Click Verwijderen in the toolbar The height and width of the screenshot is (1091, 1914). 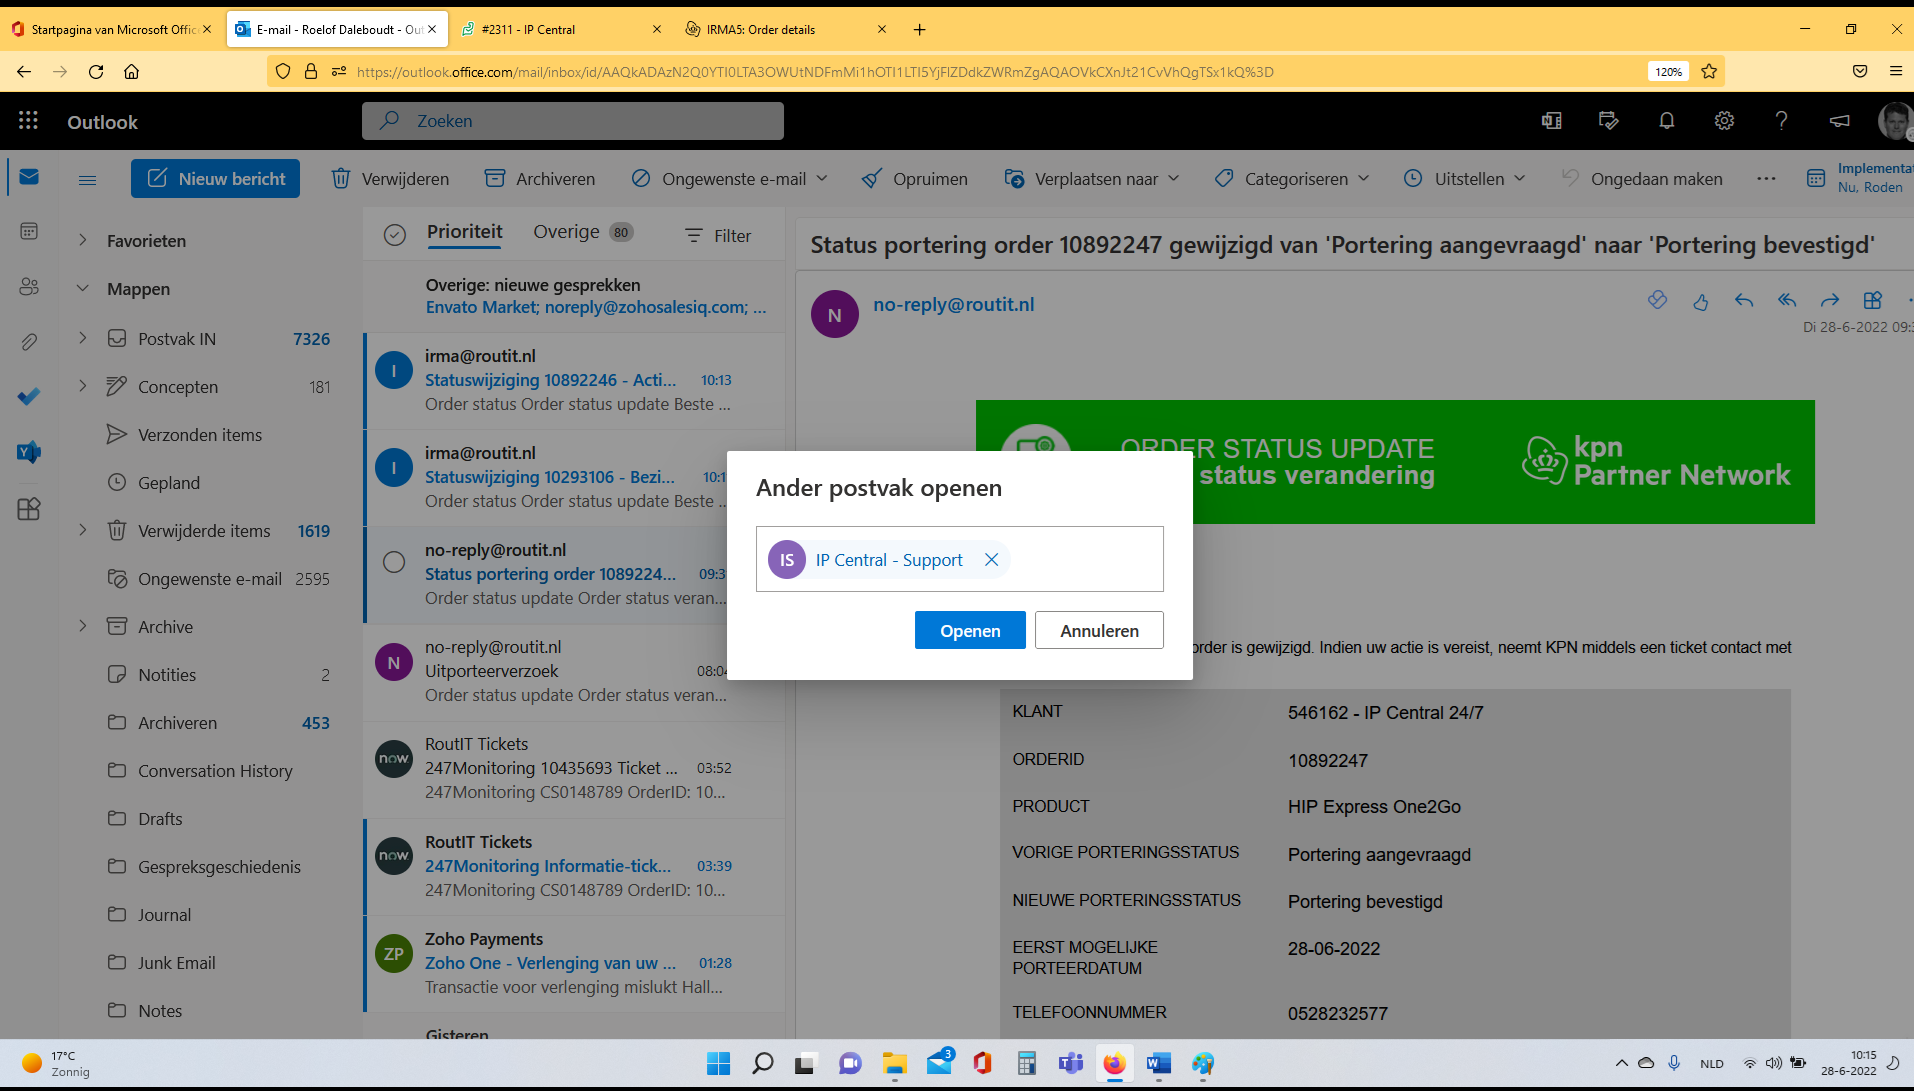[390, 179]
